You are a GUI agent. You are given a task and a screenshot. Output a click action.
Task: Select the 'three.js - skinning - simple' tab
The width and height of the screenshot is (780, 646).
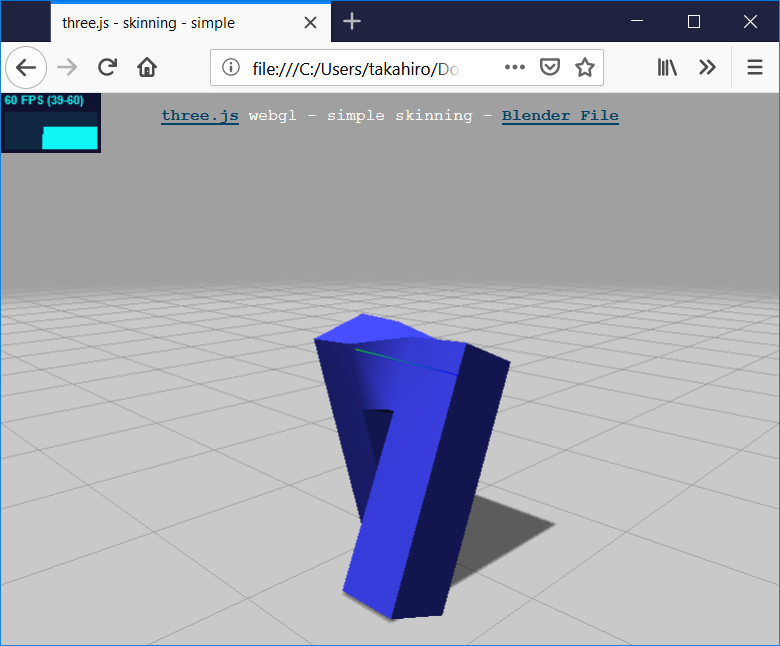pyautogui.click(x=191, y=22)
